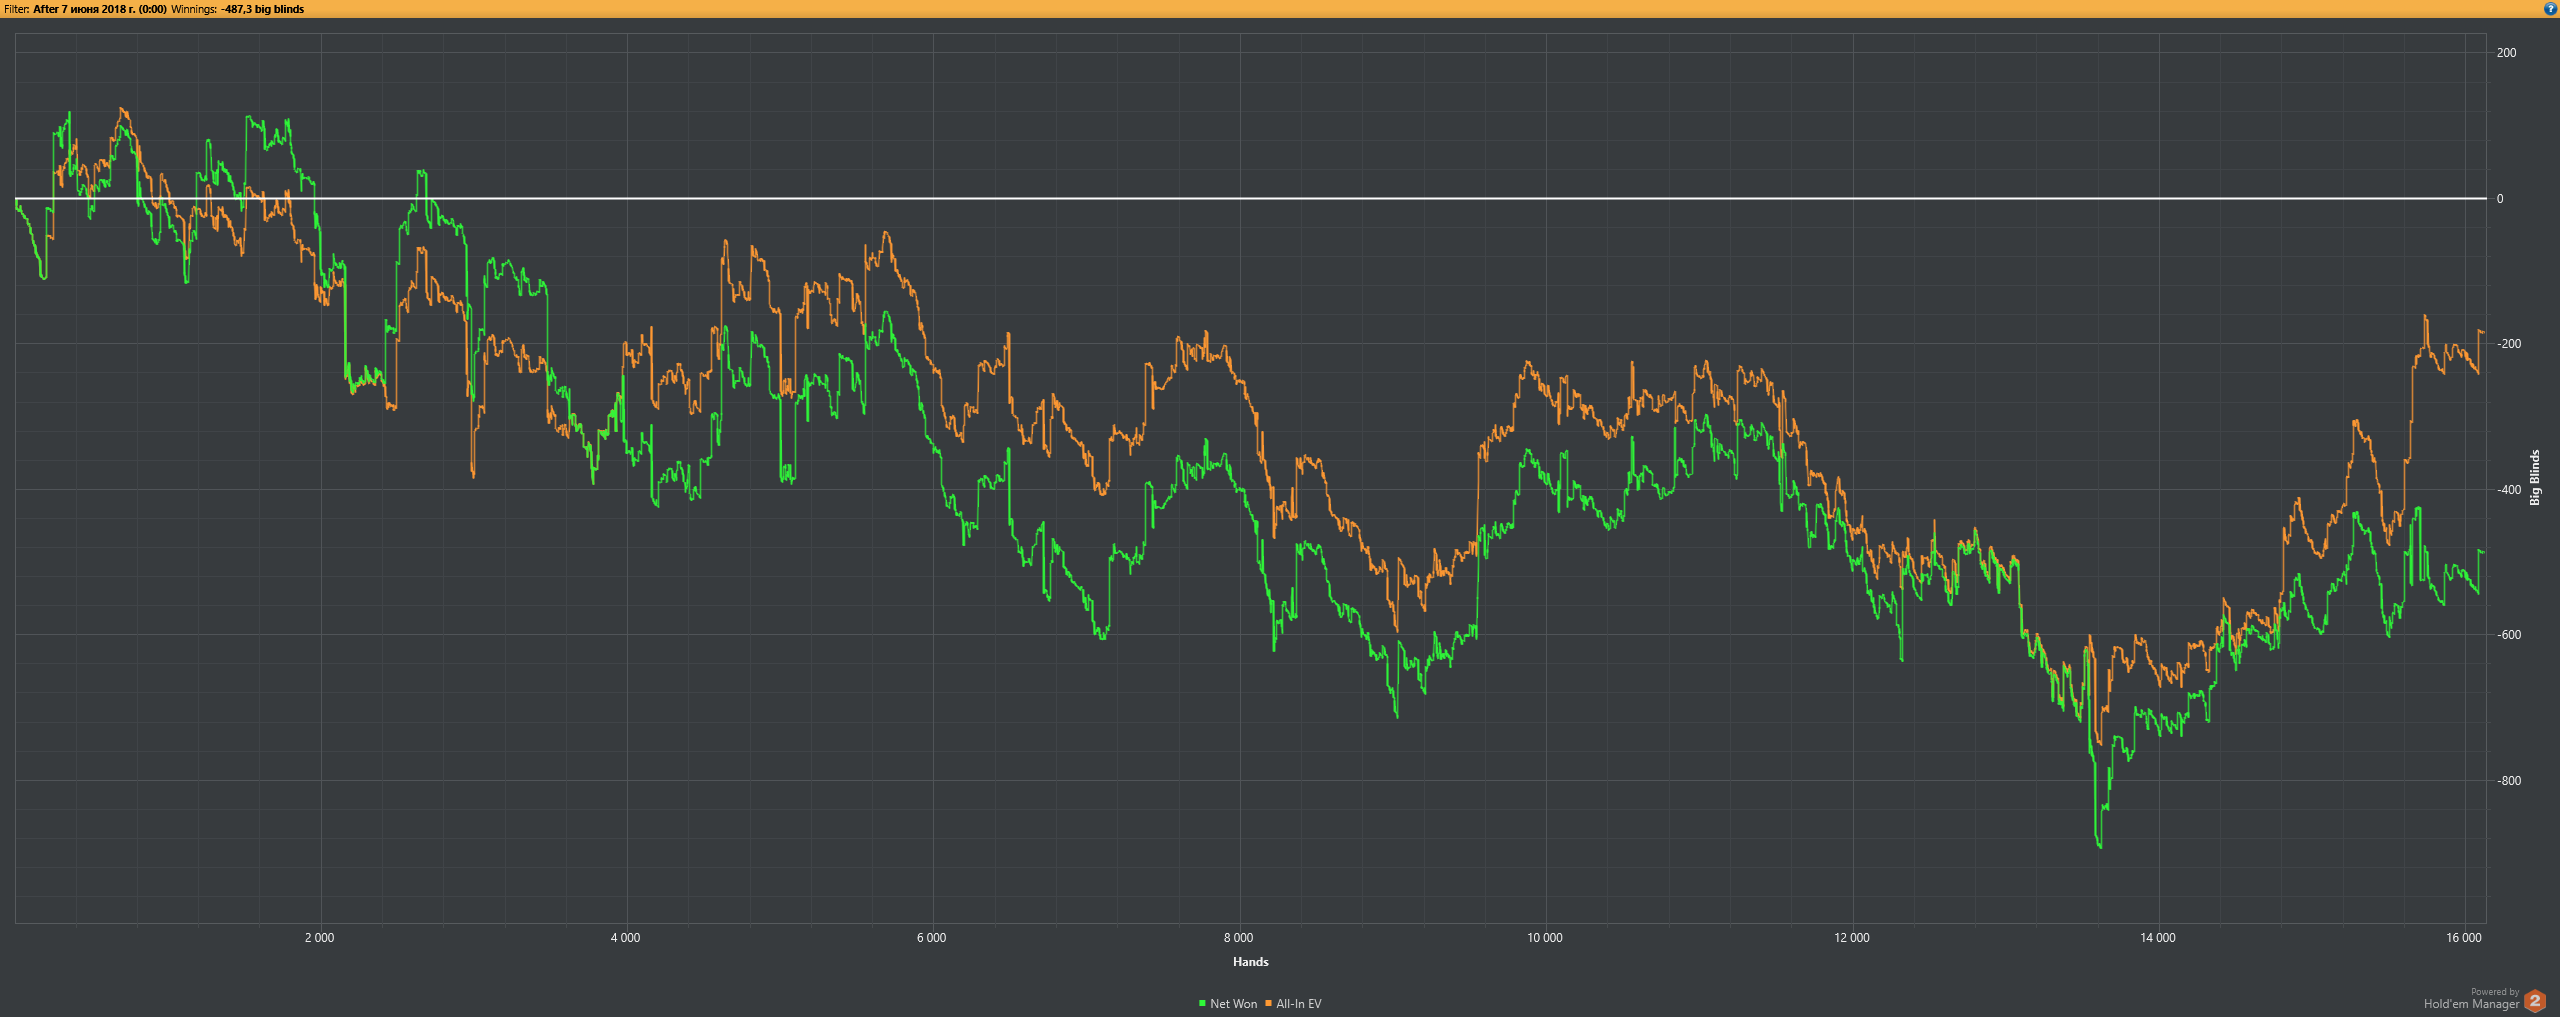Click the Hold'em Manager 2 logo badge
Viewport: 2560px width, 1017px height.
(x=2534, y=1000)
